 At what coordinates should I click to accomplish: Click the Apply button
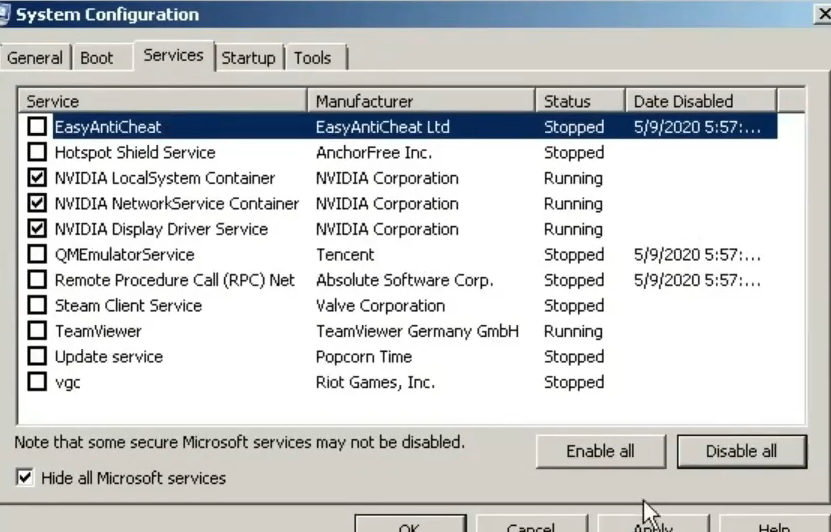[x=653, y=524]
